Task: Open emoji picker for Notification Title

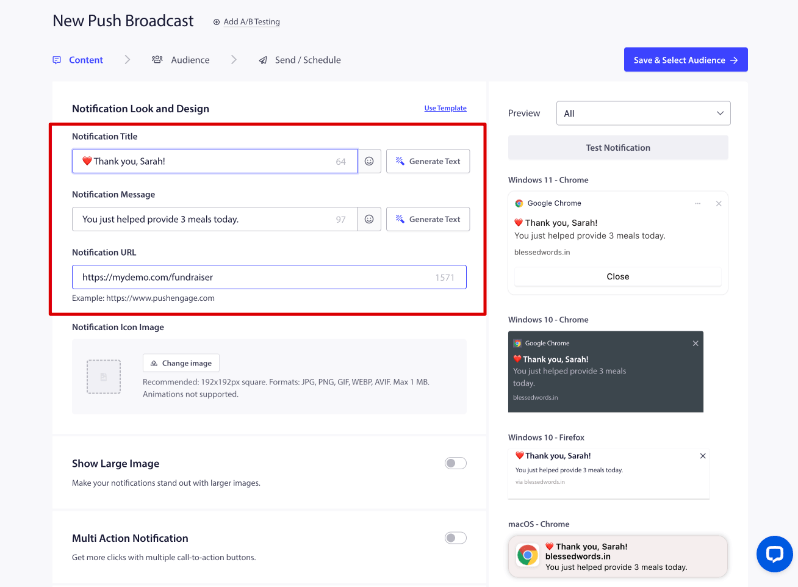Action: point(369,161)
